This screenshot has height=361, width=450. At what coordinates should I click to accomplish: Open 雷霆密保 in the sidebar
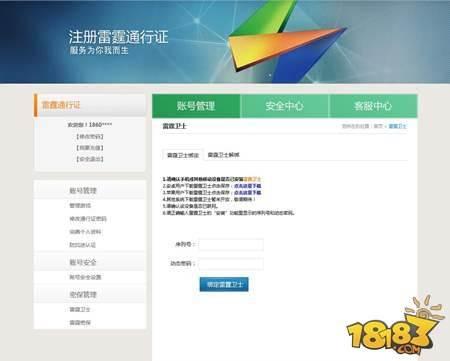pos(80,322)
